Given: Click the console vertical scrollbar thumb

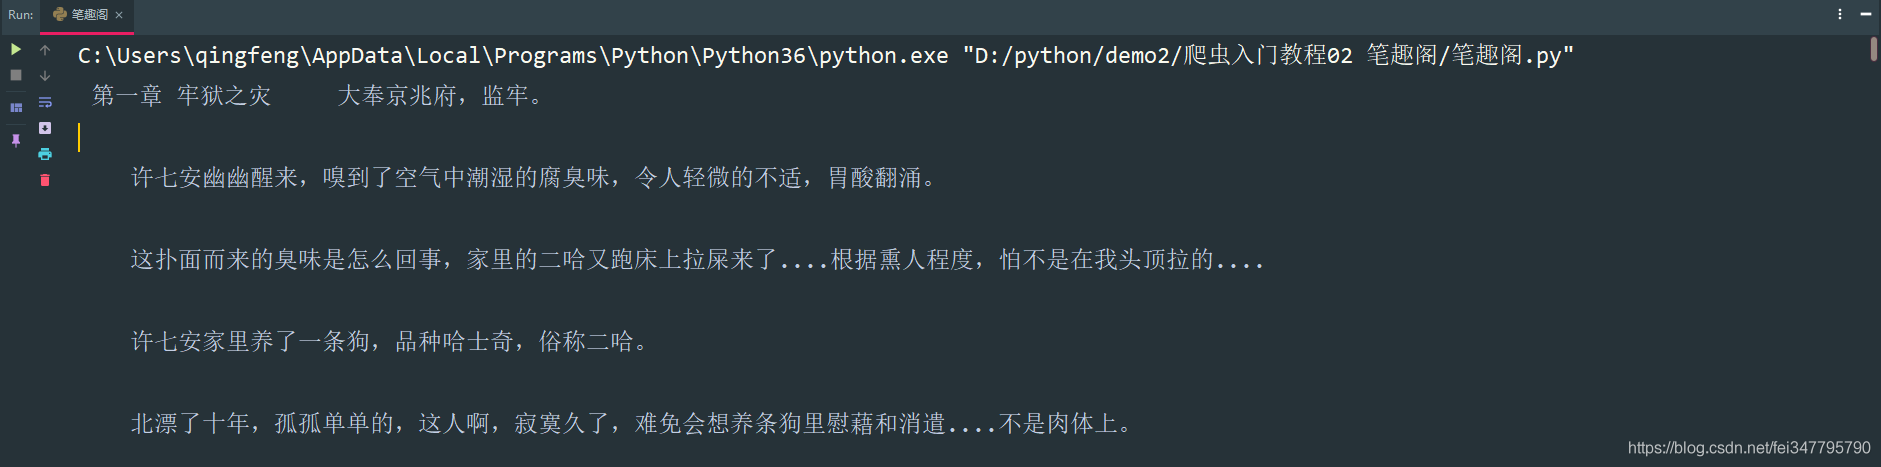Looking at the screenshot, I should [x=1874, y=49].
